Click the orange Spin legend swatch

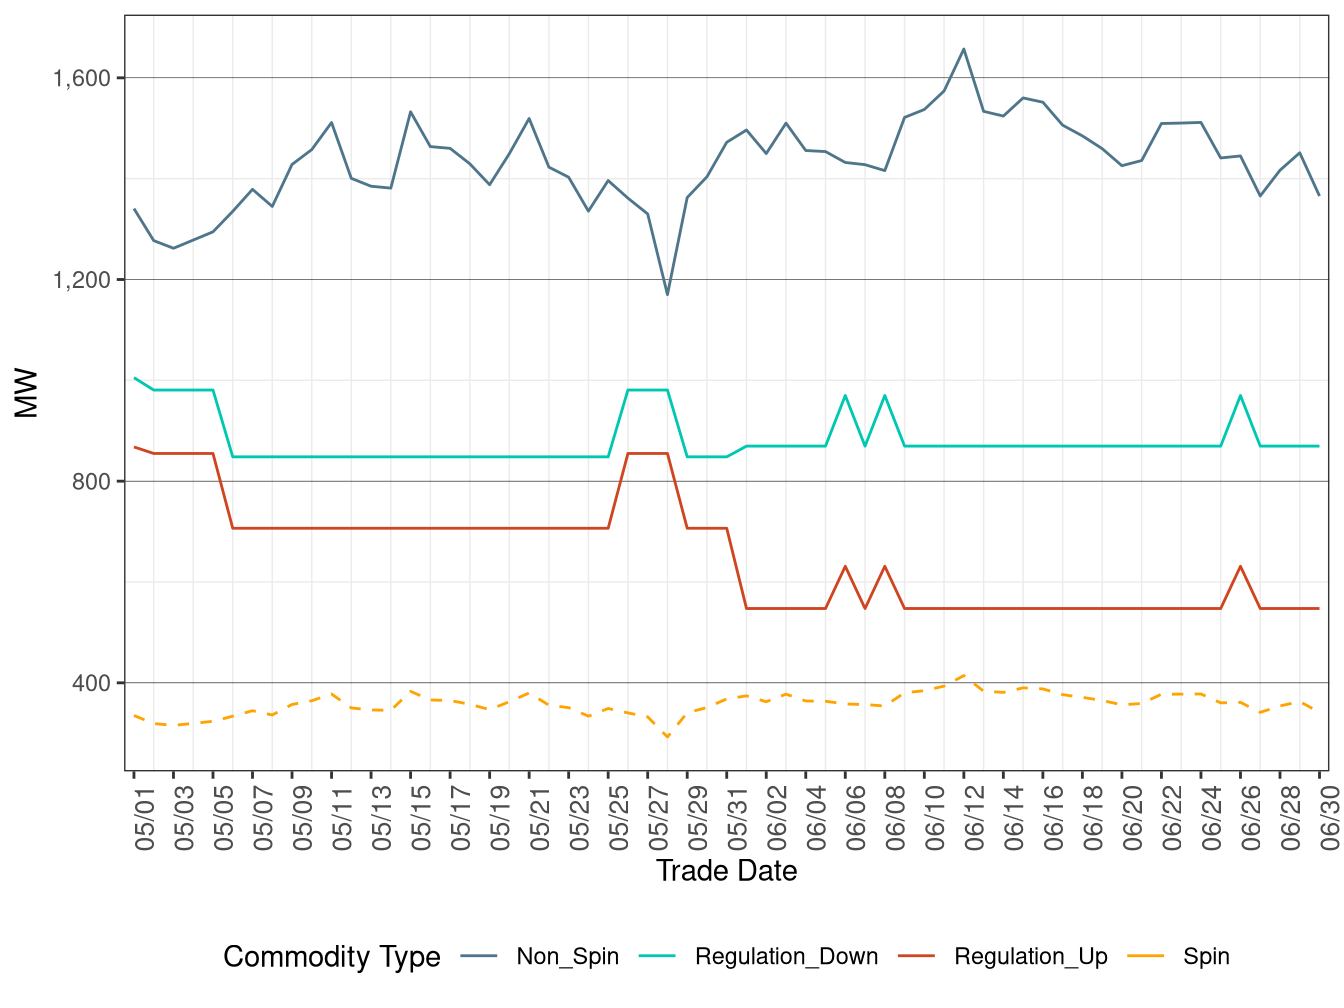(x=1146, y=957)
